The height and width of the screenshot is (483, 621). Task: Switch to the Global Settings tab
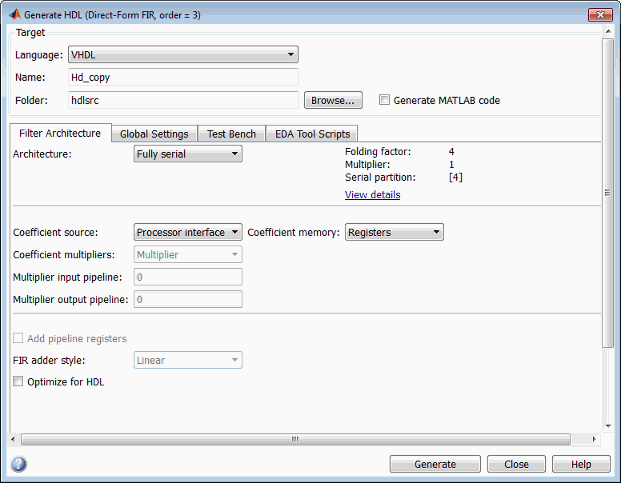coord(154,134)
